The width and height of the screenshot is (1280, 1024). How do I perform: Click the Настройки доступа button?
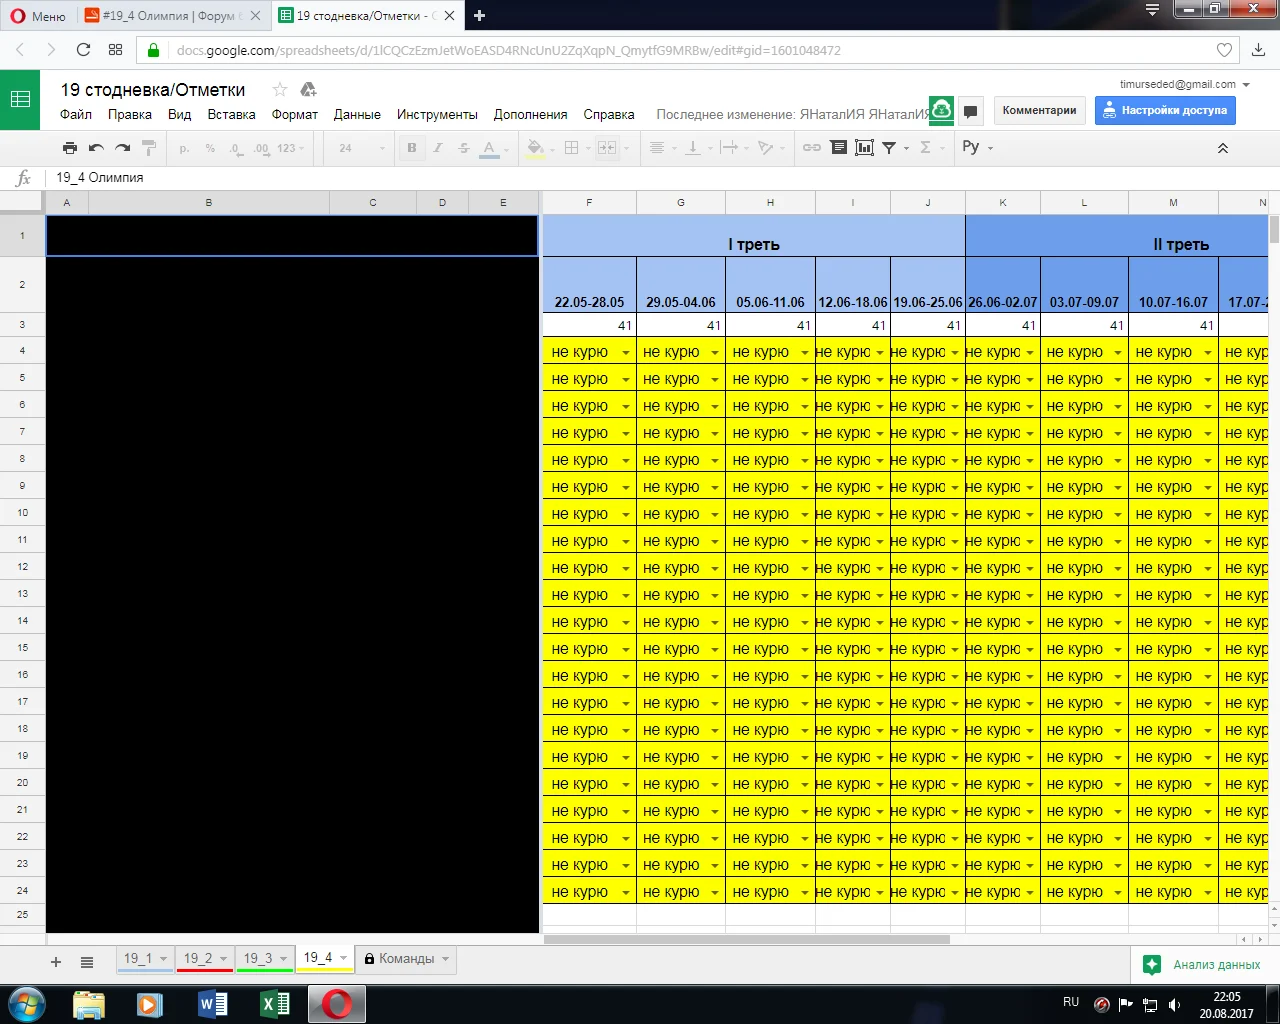click(1165, 110)
